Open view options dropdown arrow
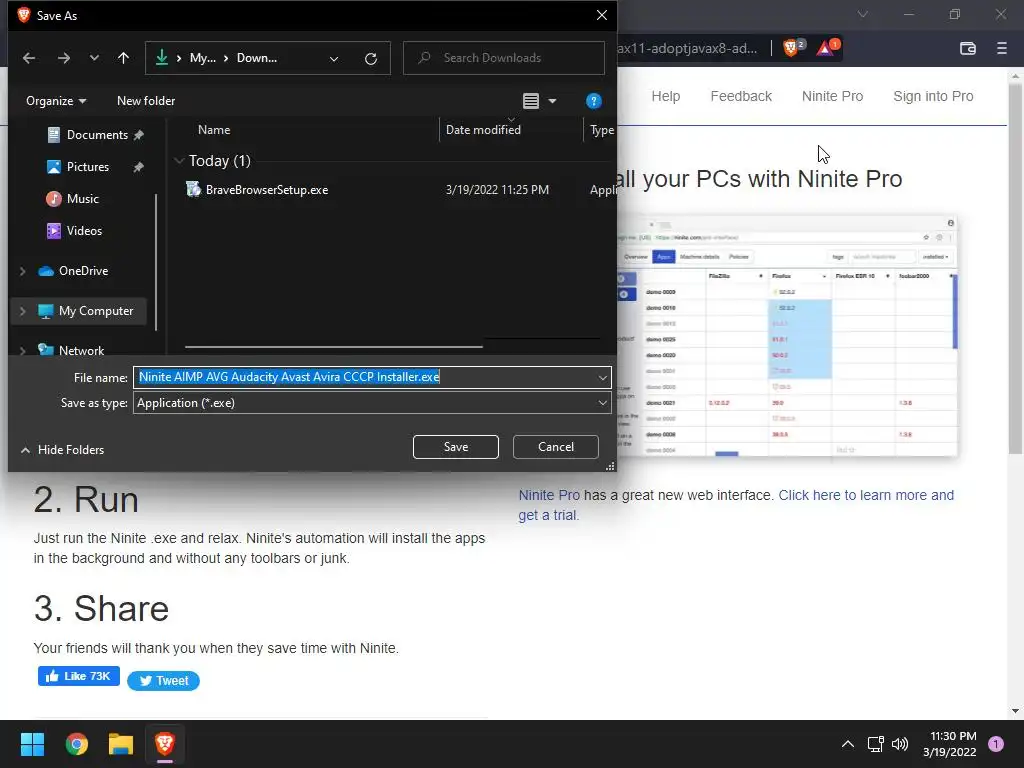The image size is (1024, 768). (x=552, y=101)
